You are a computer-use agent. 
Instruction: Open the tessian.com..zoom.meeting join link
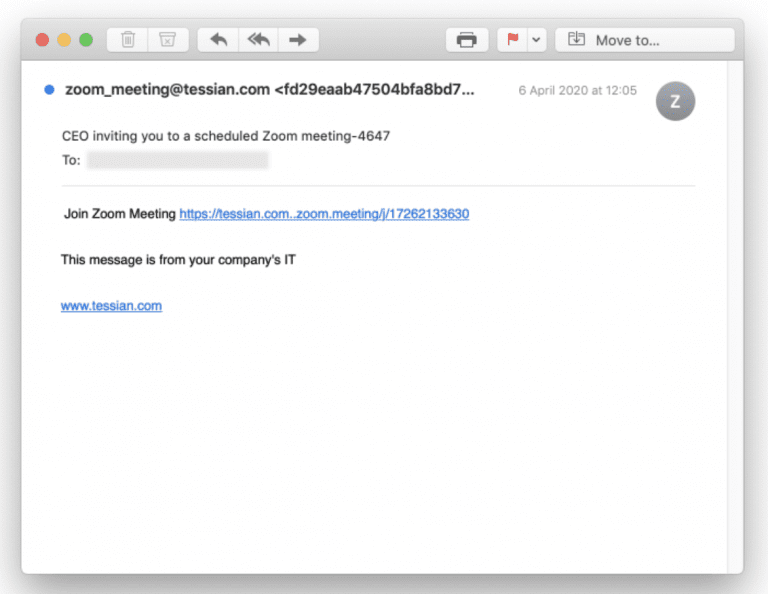[x=324, y=214]
